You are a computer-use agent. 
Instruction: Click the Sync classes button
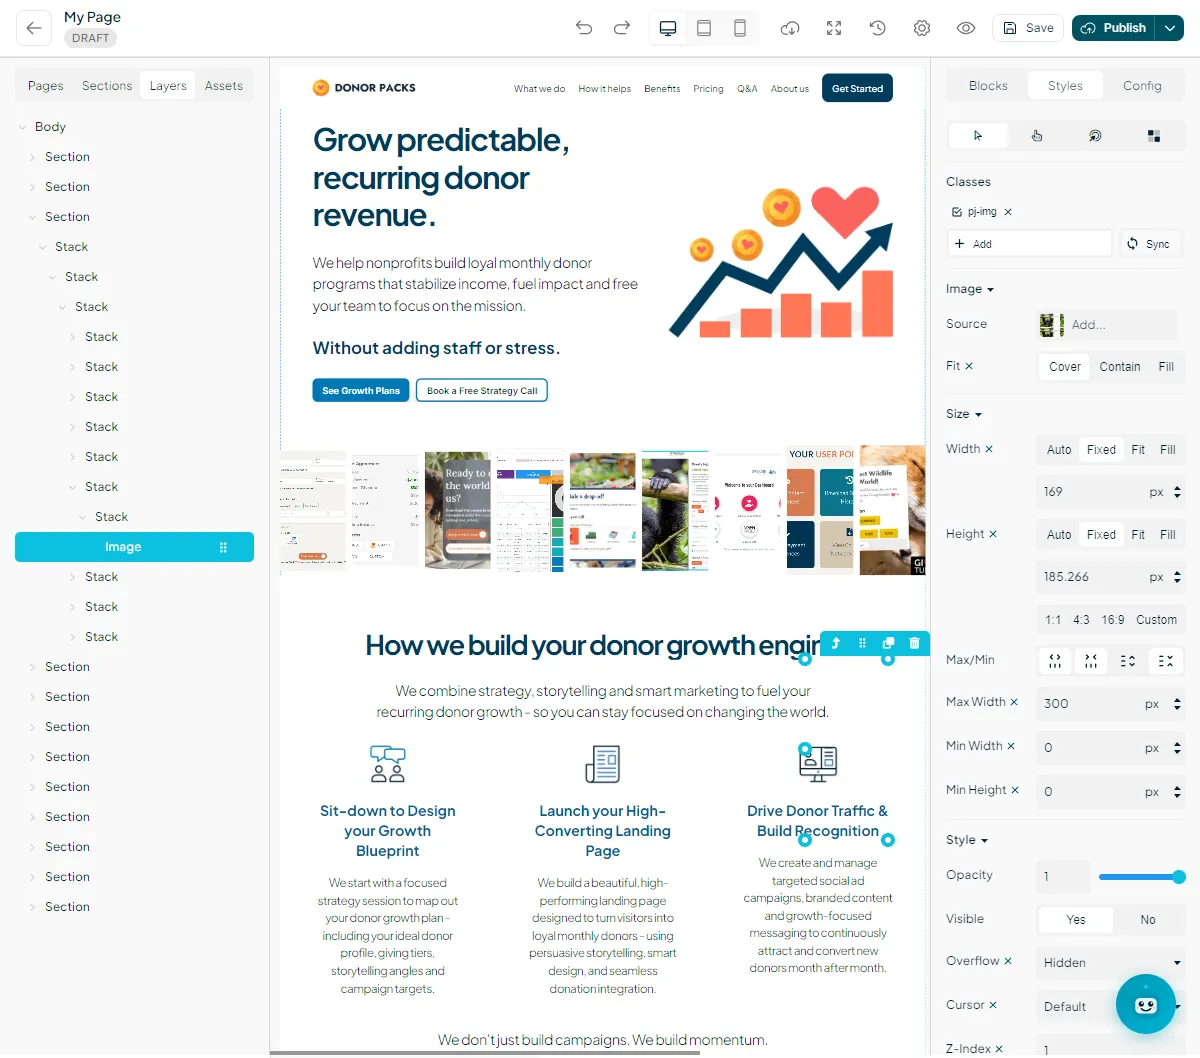point(1149,244)
